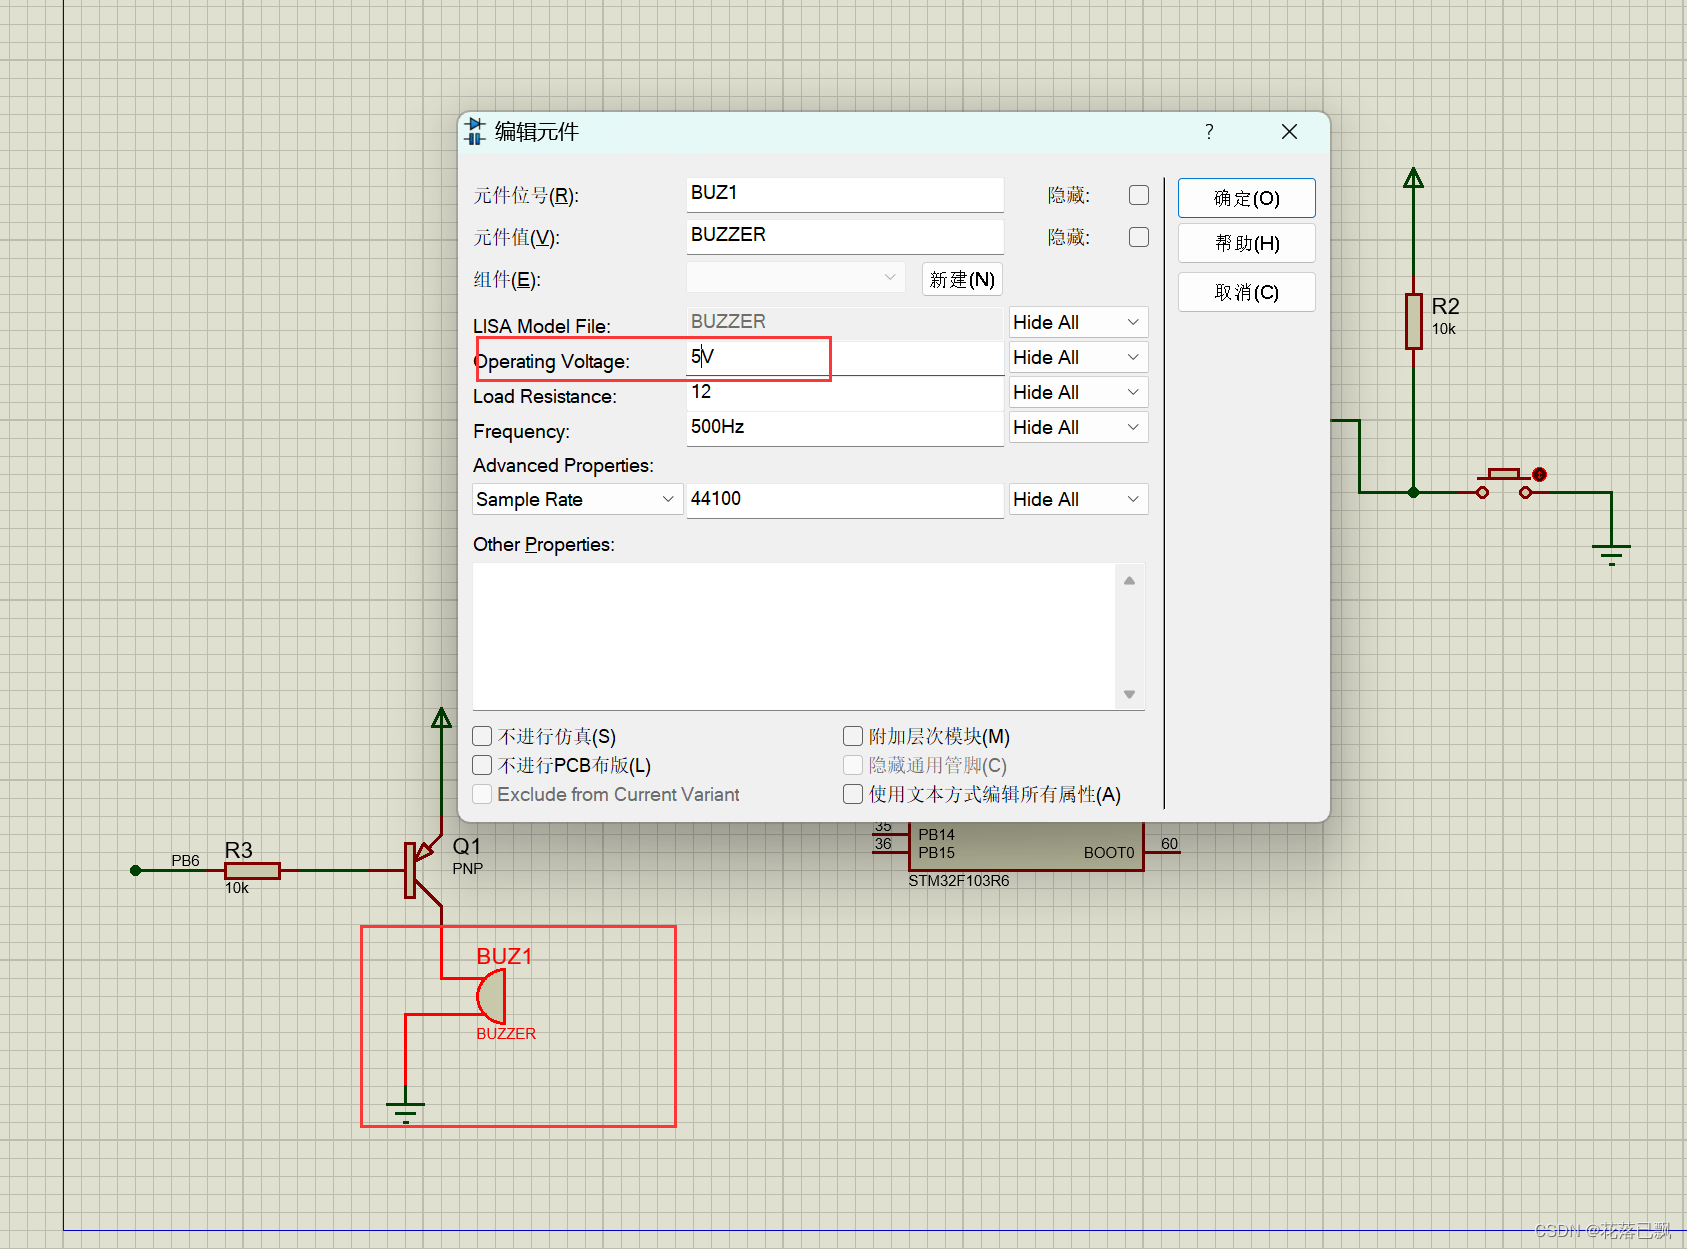The height and width of the screenshot is (1249, 1687).
Task: Click the PNP label beneath Q1
Action: 468,868
